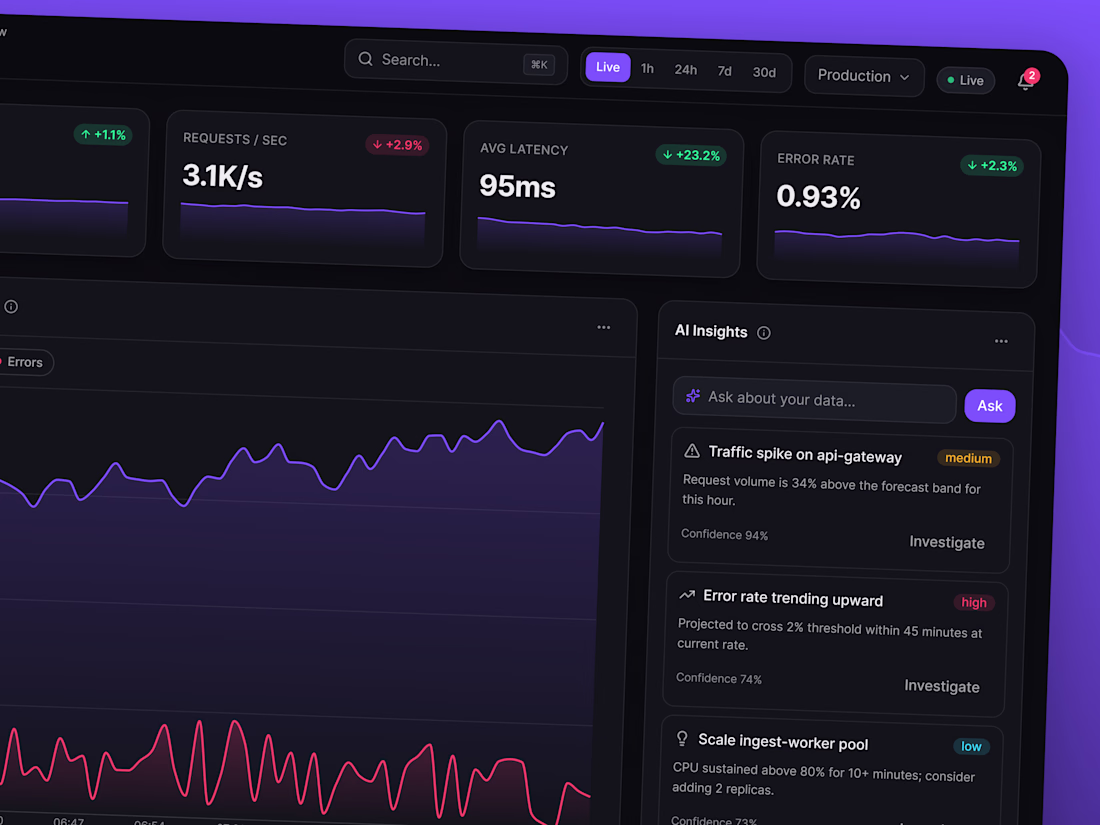Click the 0.93% error rate value
Image resolution: width=1100 pixels, height=825 pixels.
tap(818, 196)
